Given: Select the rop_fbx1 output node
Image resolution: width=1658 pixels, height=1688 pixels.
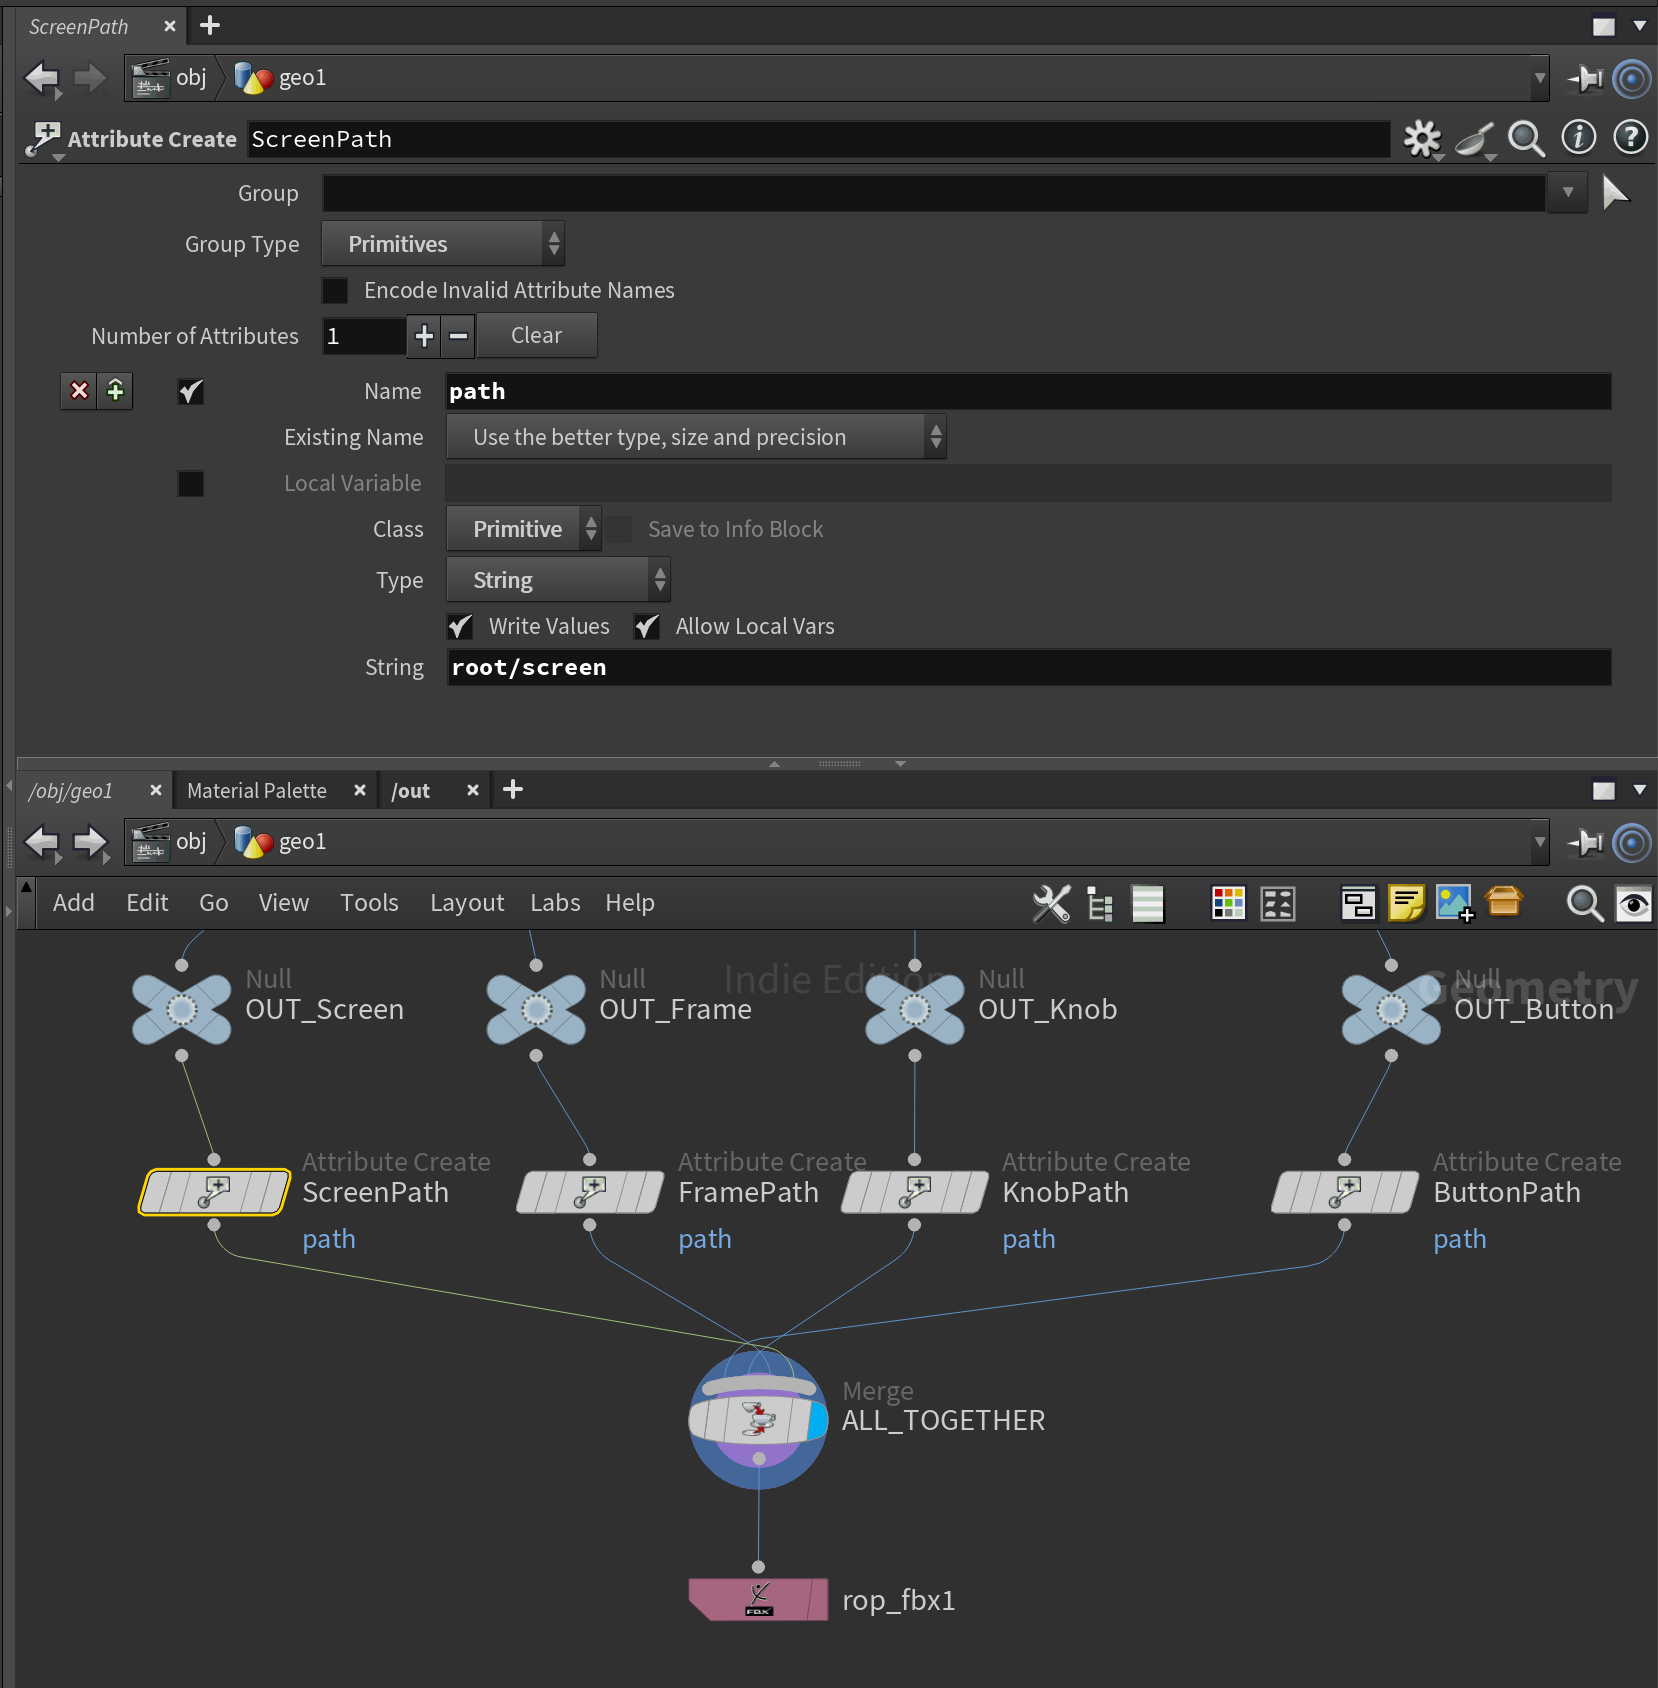Looking at the screenshot, I should tap(757, 1599).
